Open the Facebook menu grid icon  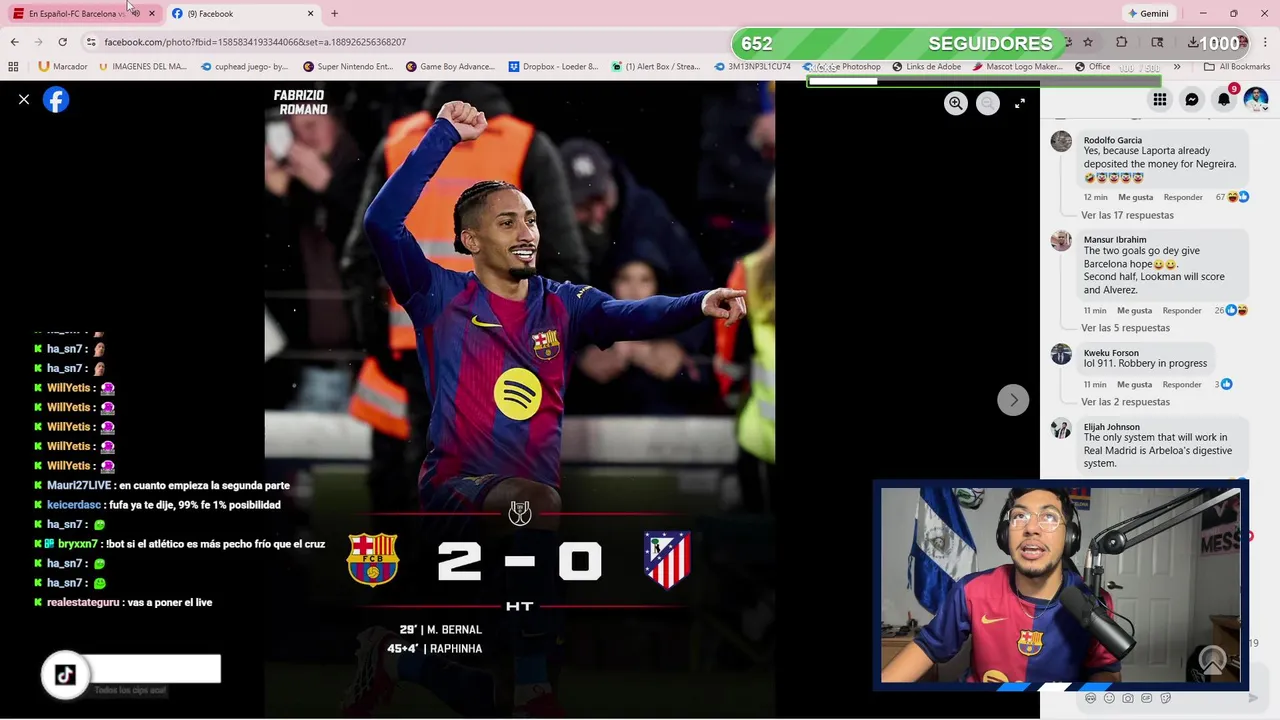point(1160,100)
